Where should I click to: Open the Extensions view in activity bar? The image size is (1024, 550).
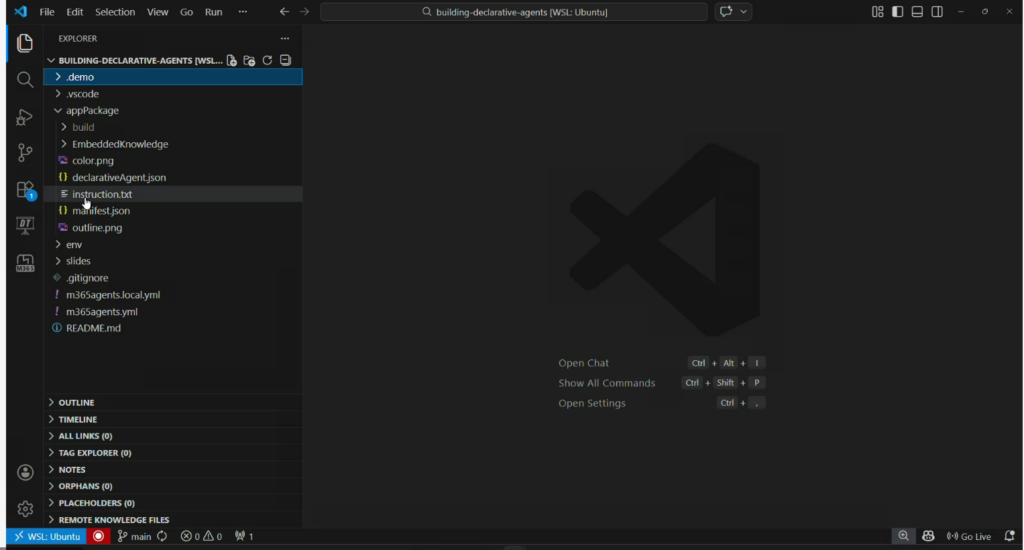click(25, 190)
